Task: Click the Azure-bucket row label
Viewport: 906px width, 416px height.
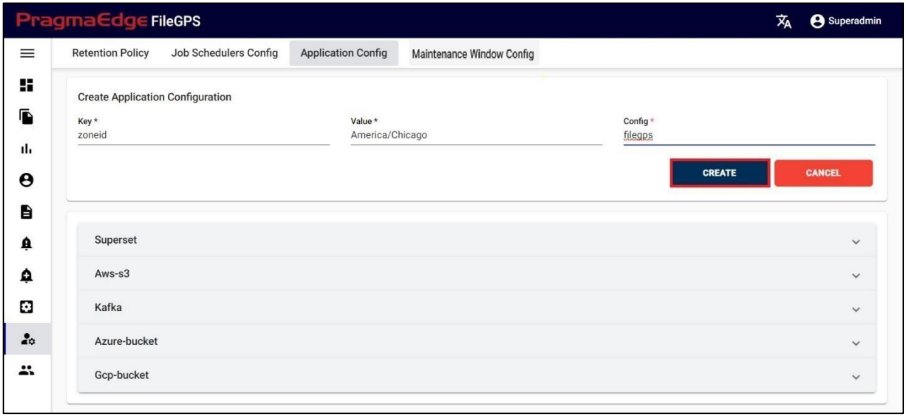Action: click(126, 341)
